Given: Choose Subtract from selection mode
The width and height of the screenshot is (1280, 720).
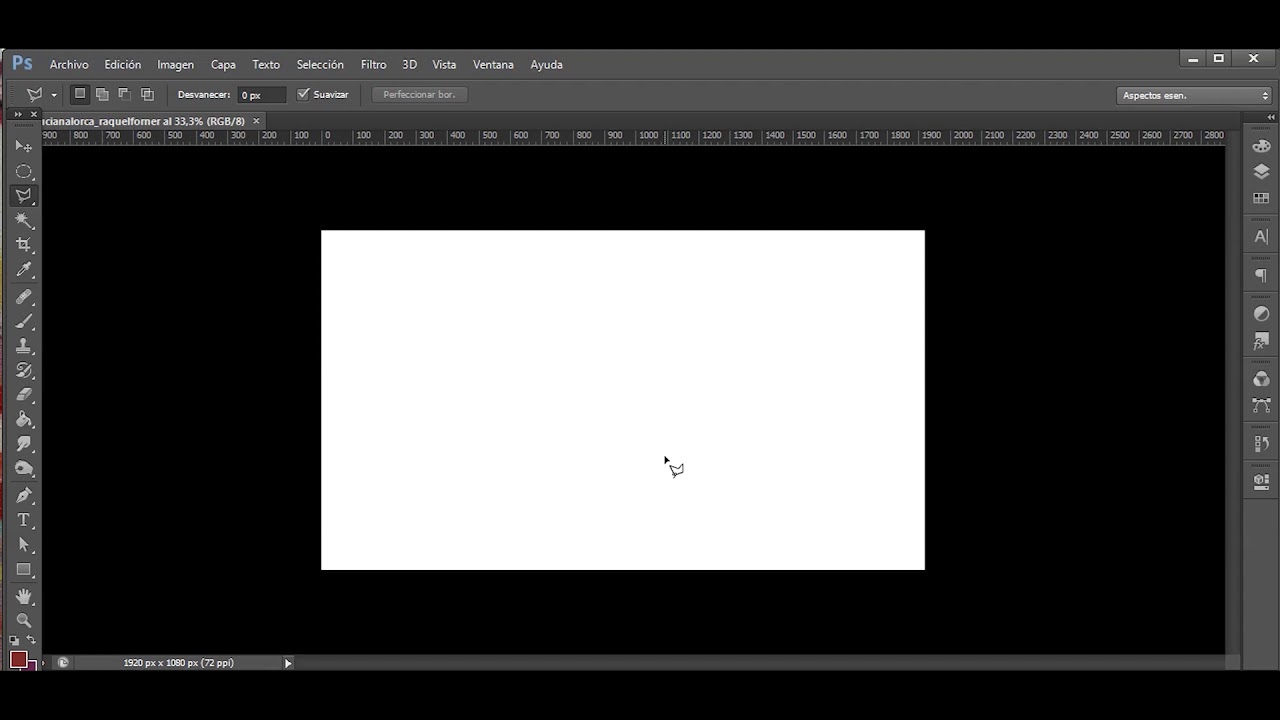Looking at the screenshot, I should pyautogui.click(x=124, y=94).
